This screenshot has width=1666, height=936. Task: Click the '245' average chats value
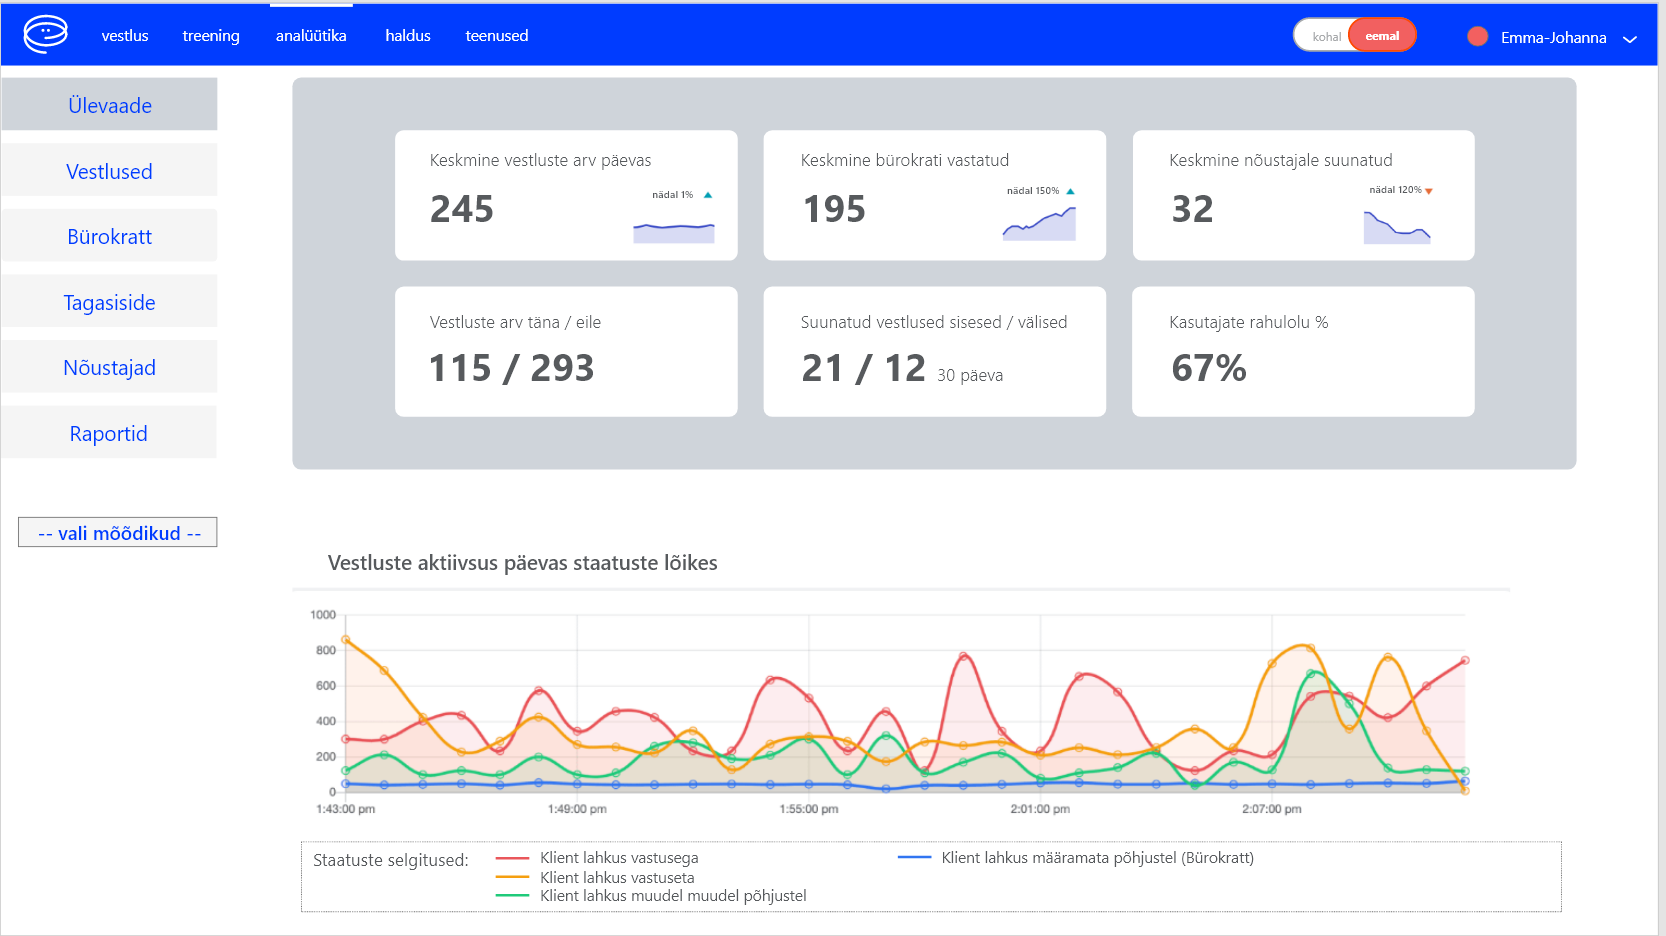pyautogui.click(x=462, y=209)
